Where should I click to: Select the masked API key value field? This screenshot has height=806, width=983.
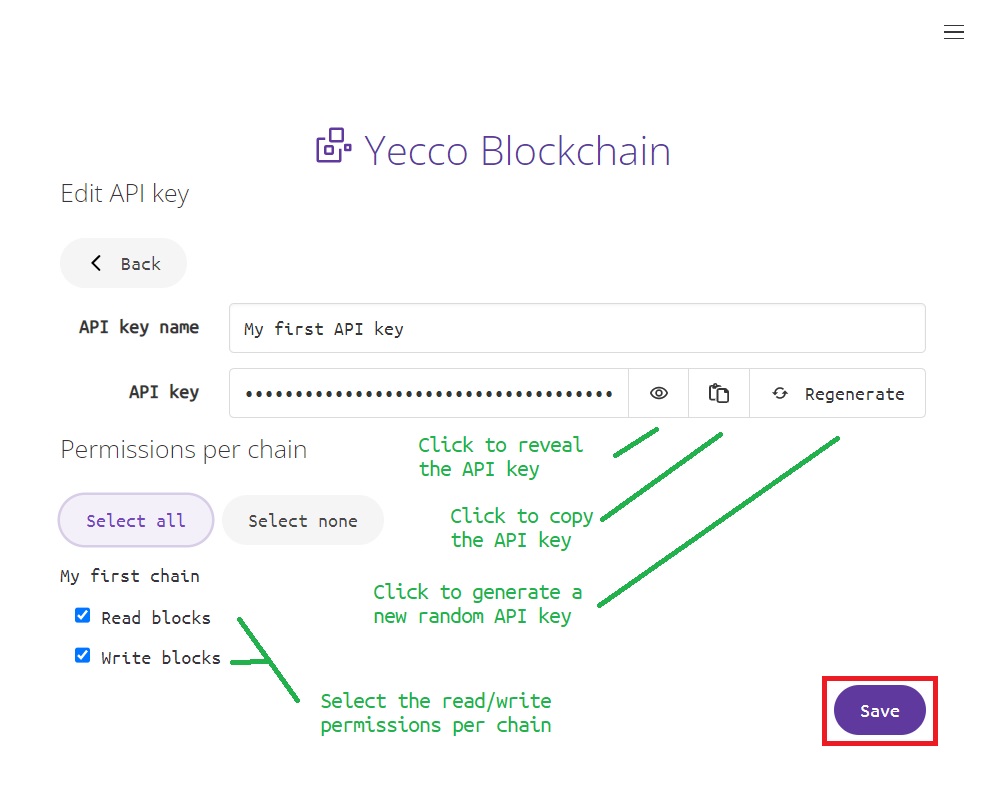click(x=430, y=392)
